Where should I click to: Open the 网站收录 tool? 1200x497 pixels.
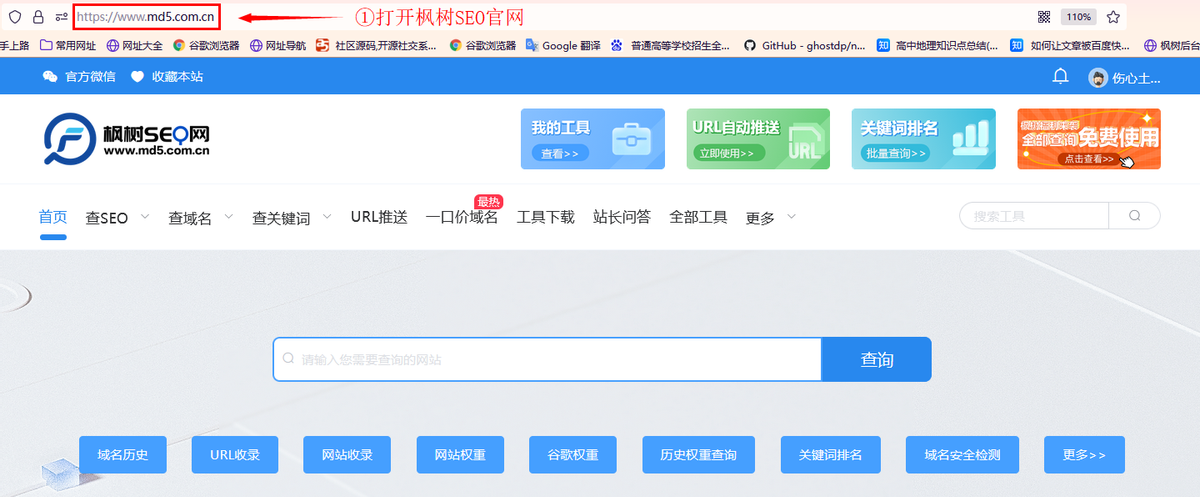[348, 455]
